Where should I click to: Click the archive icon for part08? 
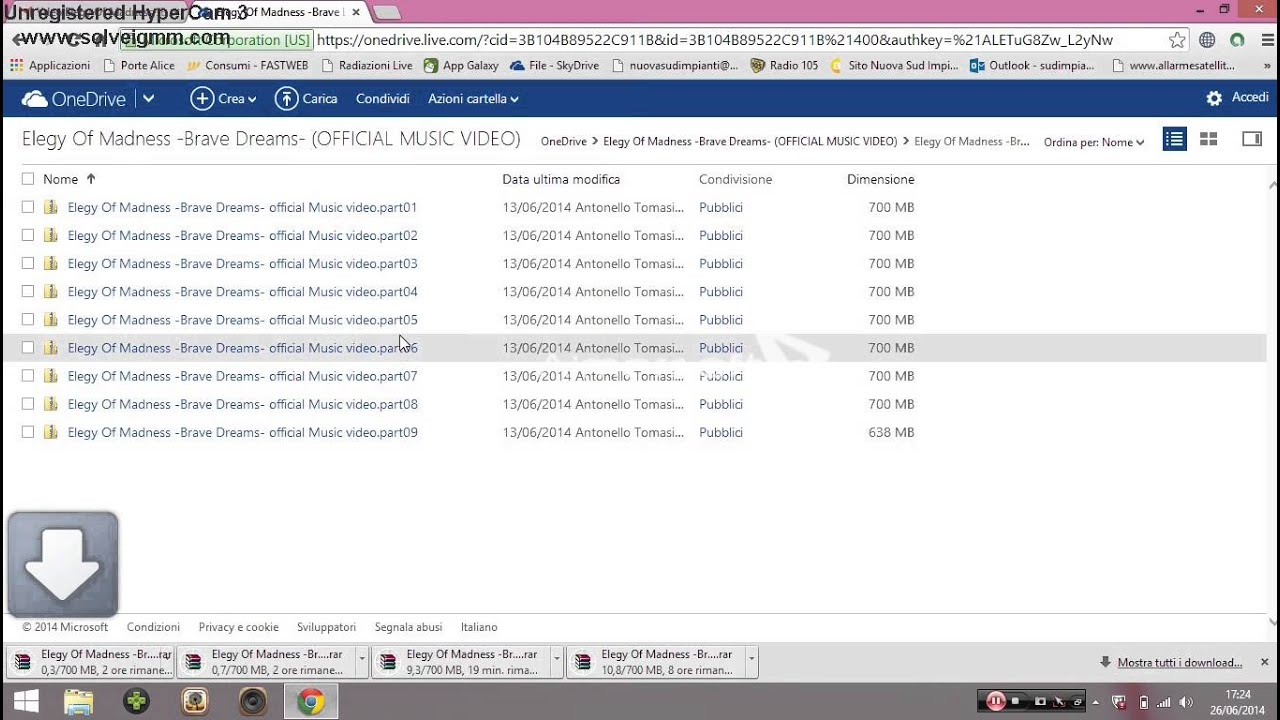tap(51, 404)
